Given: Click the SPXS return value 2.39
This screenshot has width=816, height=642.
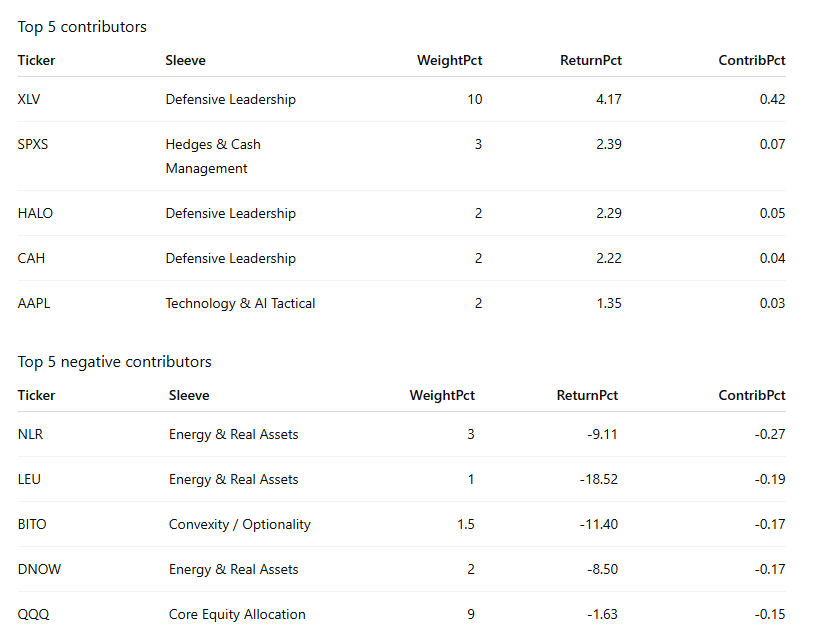Looking at the screenshot, I should click(609, 144).
